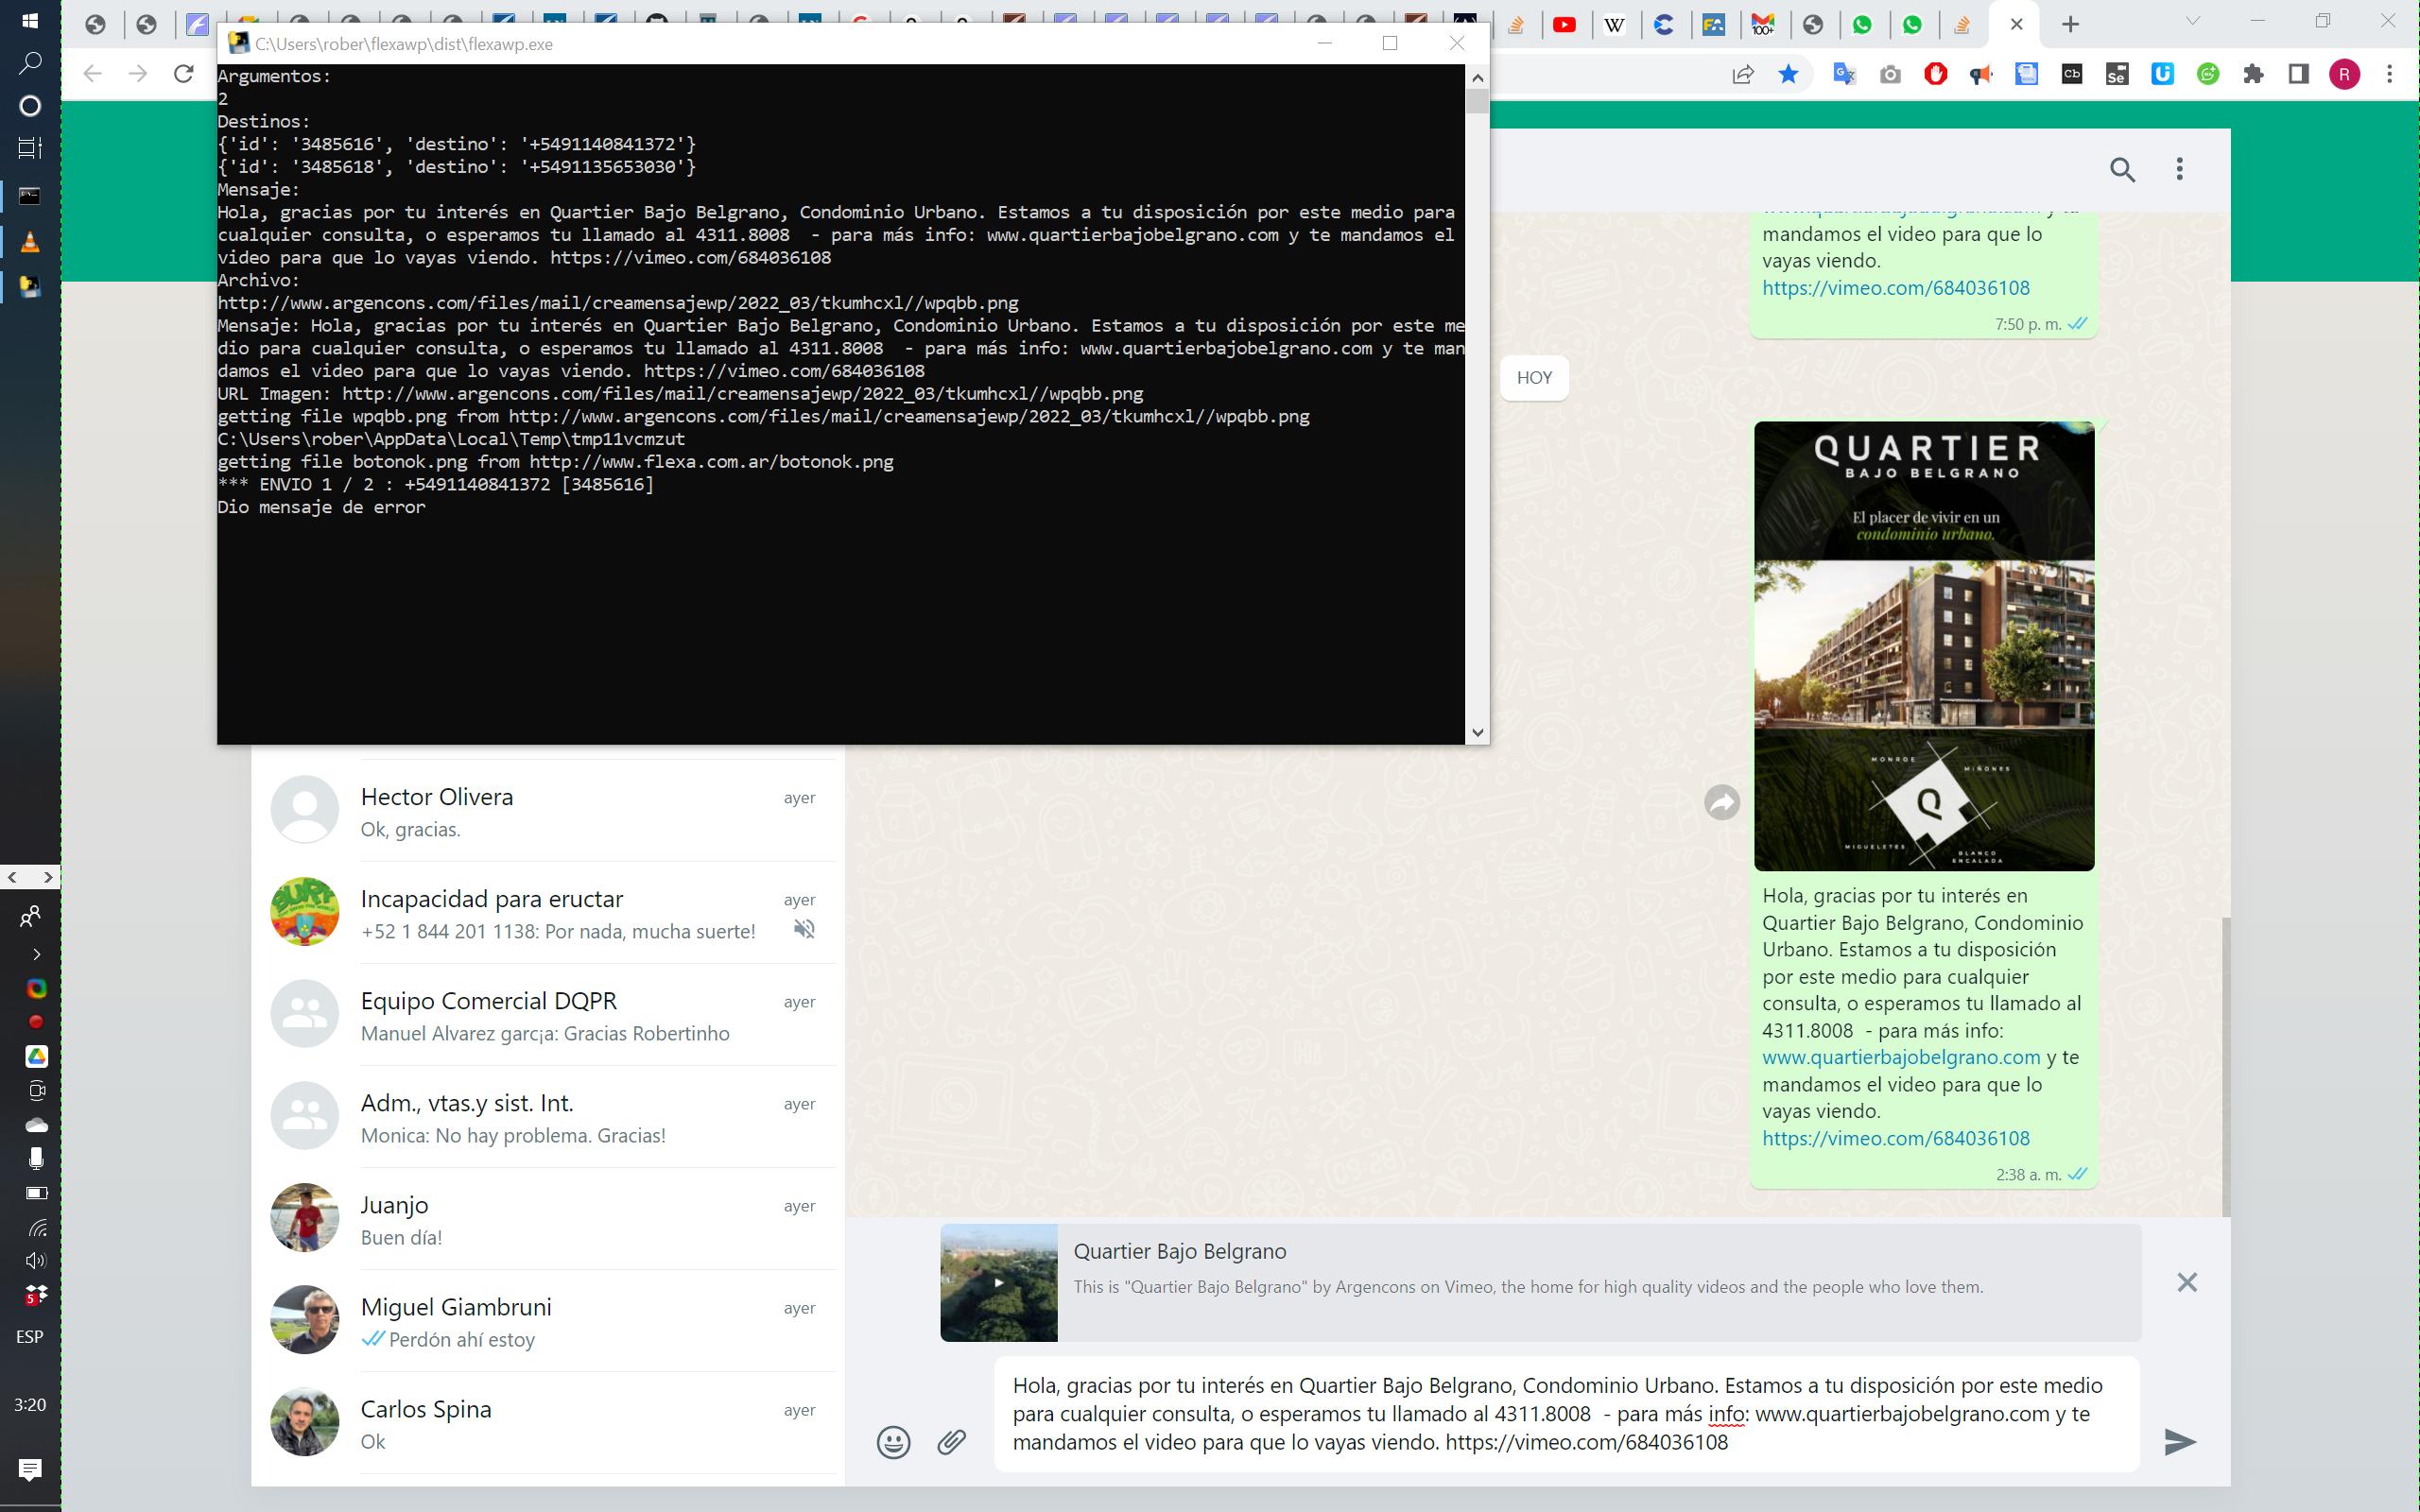Image resolution: width=2420 pixels, height=1512 pixels.
Task: Switch to the Gmail tab
Action: click(1763, 25)
